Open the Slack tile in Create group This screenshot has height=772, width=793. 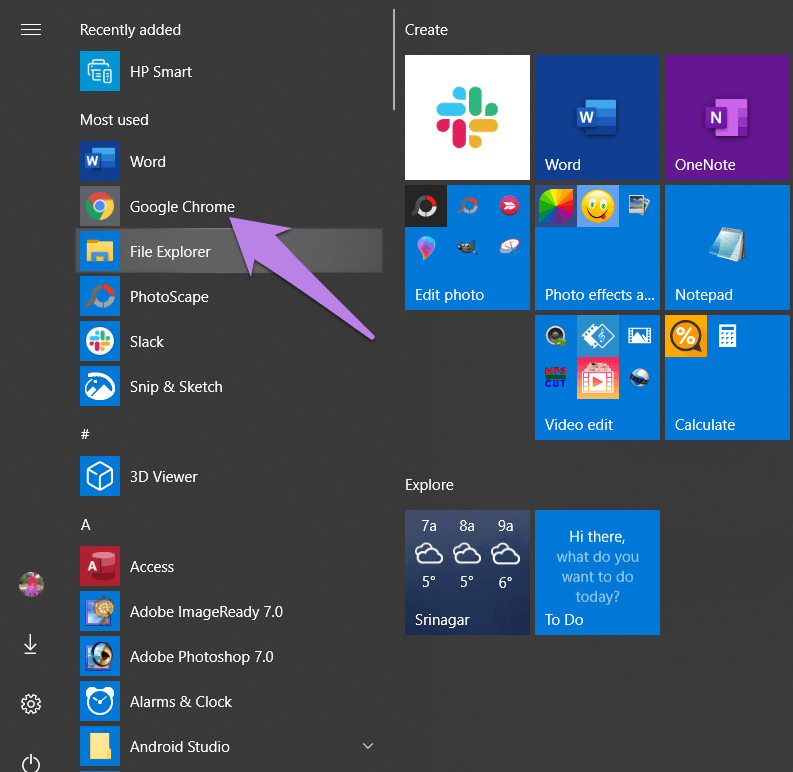coord(467,117)
